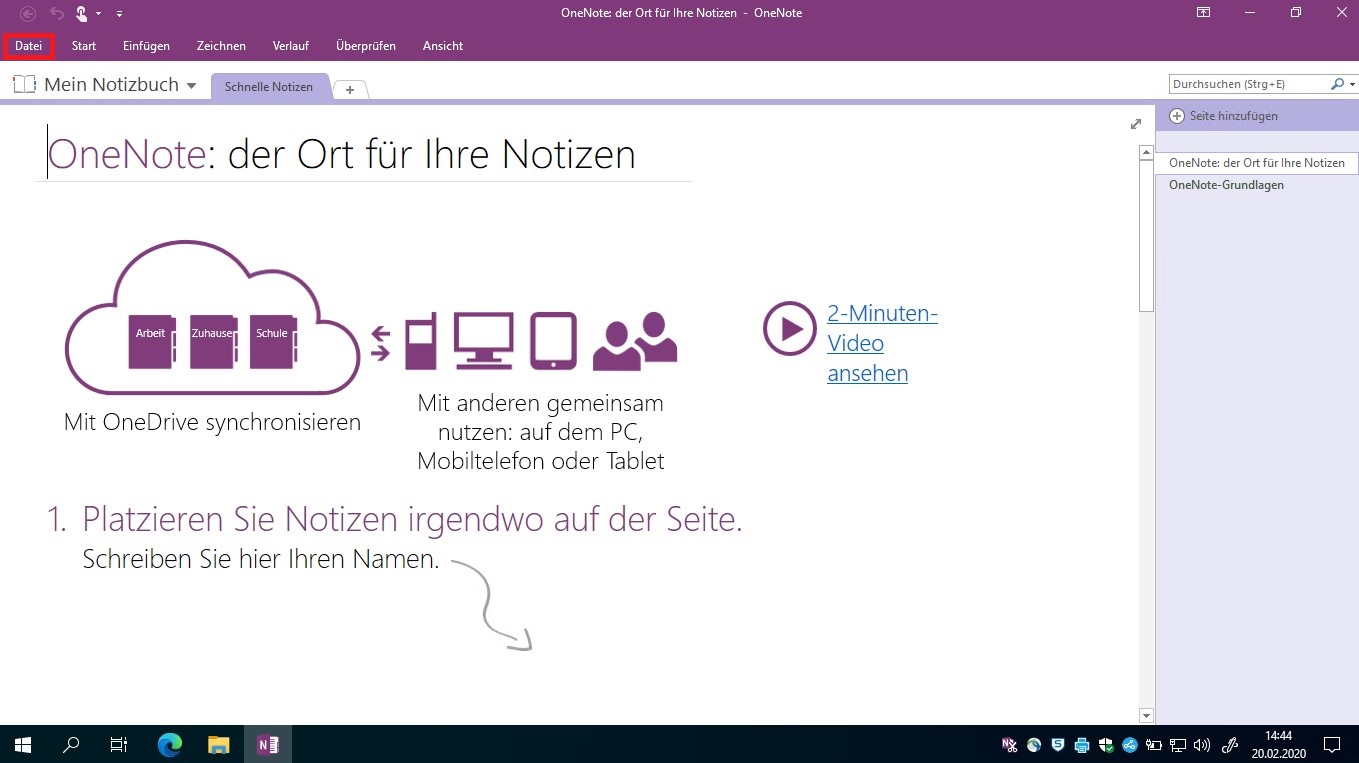Click the magnifier icon in the search box
Image resolution: width=1359 pixels, height=763 pixels.
(x=1337, y=85)
